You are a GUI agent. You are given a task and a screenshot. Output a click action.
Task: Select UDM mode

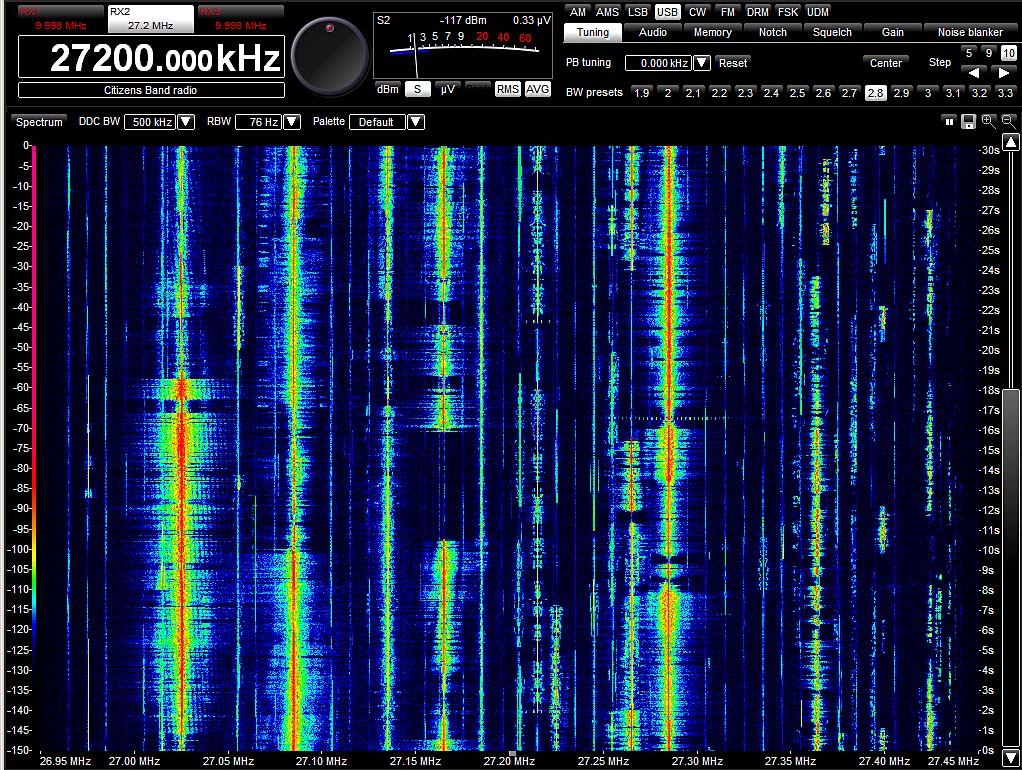point(817,12)
